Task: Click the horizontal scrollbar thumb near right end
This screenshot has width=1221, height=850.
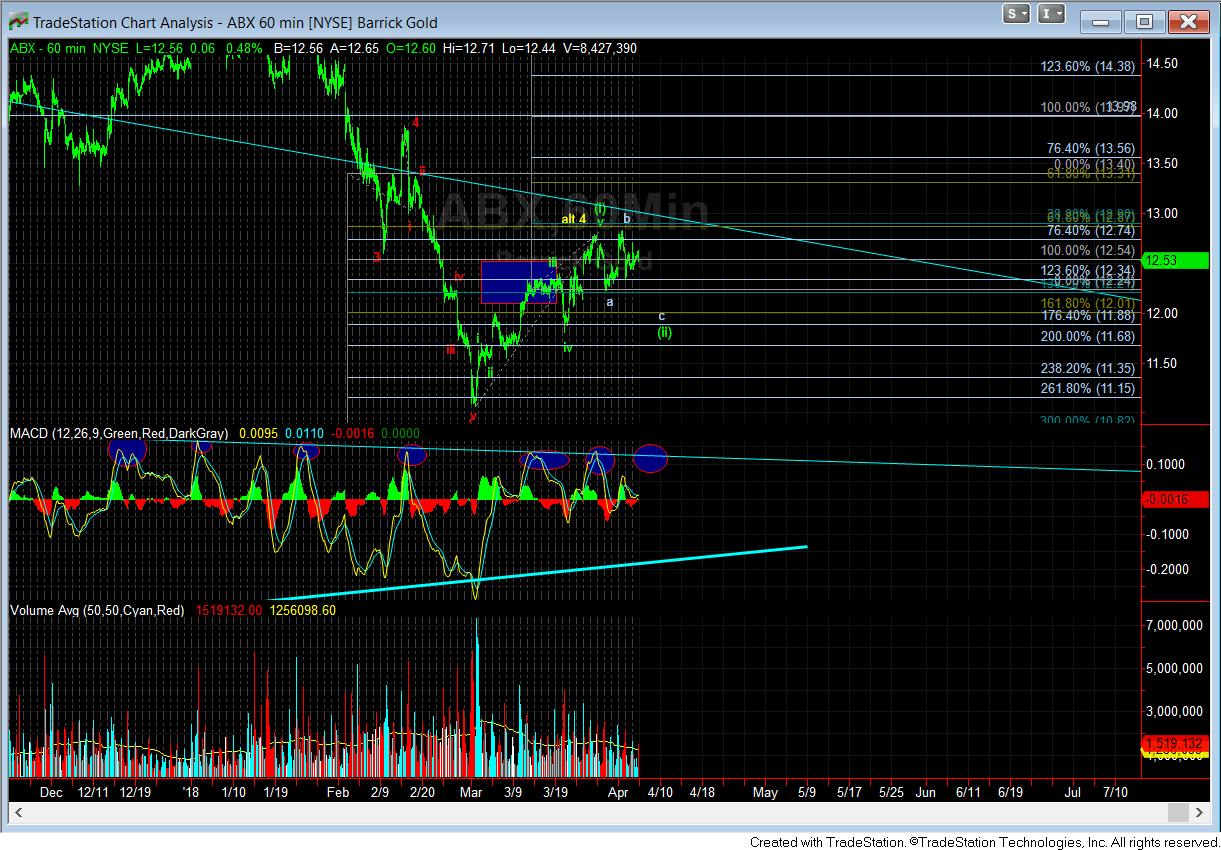Action: pyautogui.click(x=1180, y=811)
